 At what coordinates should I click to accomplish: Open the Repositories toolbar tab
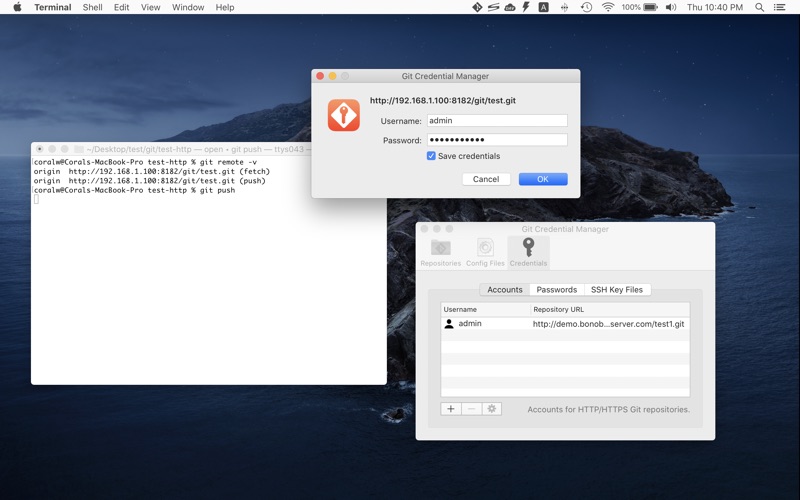[441, 253]
